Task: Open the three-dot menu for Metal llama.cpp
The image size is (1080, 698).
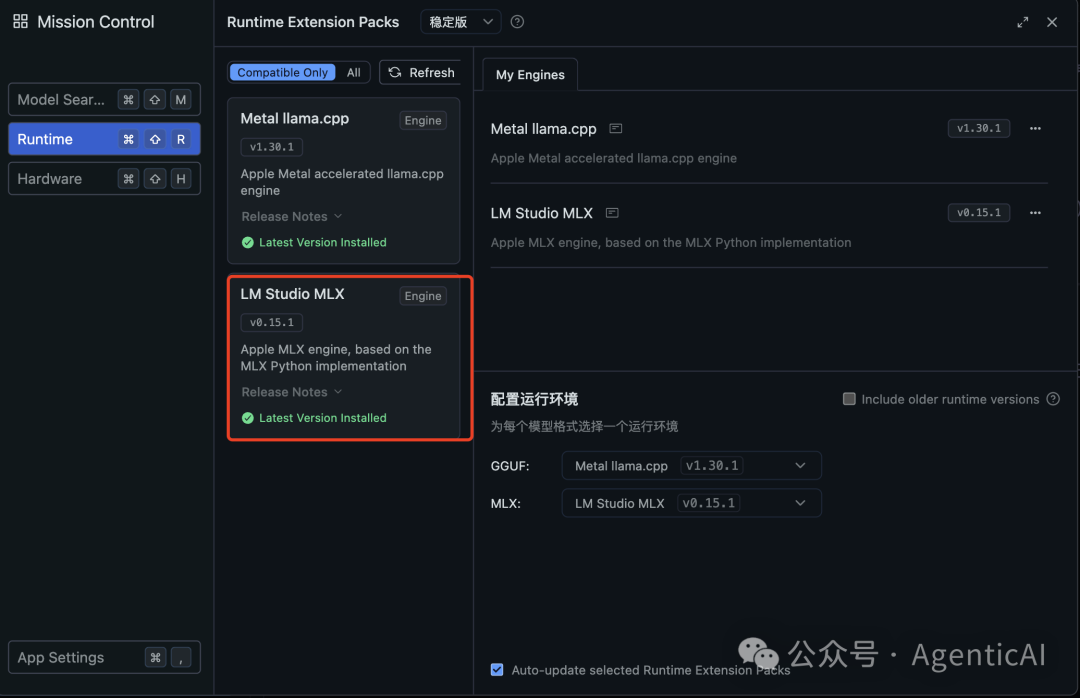Action: (x=1035, y=129)
